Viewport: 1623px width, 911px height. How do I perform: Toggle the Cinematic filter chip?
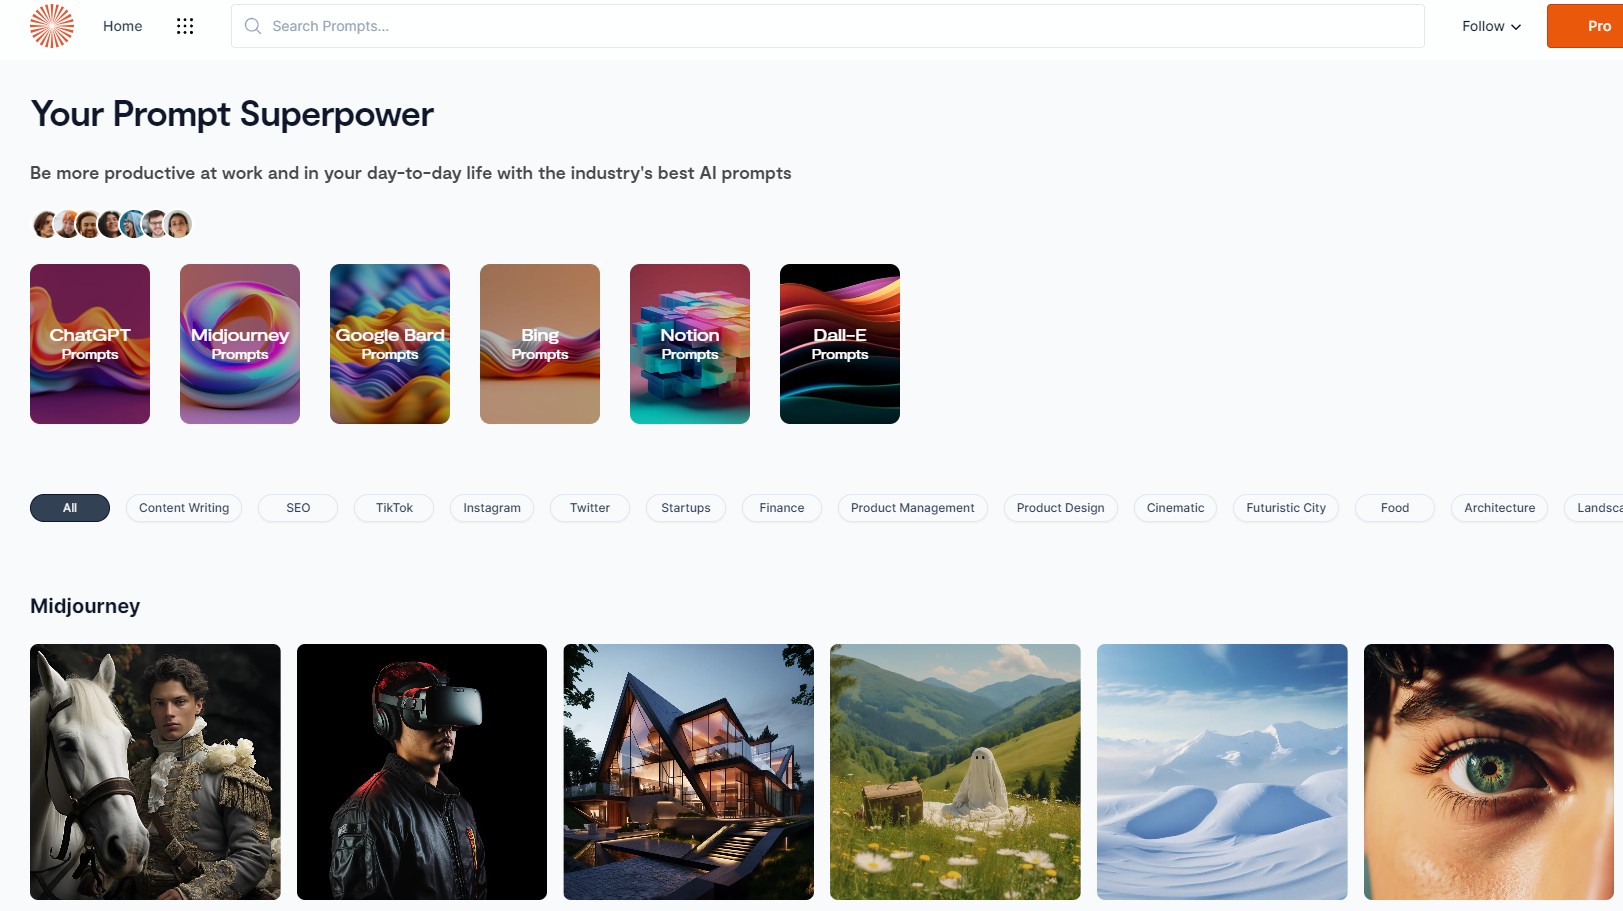pyautogui.click(x=1175, y=508)
